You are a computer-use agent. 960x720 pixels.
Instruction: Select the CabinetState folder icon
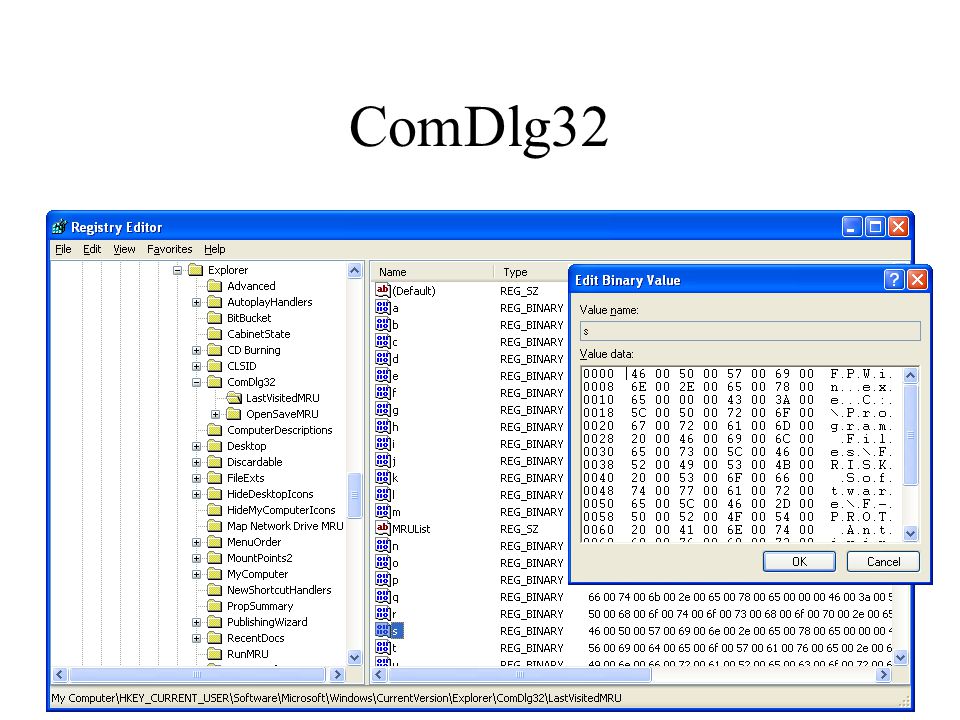(x=214, y=334)
